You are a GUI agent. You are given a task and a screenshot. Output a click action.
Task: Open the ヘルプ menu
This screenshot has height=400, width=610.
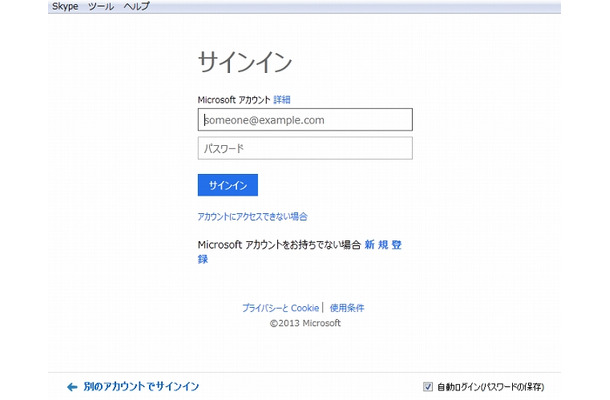click(136, 7)
